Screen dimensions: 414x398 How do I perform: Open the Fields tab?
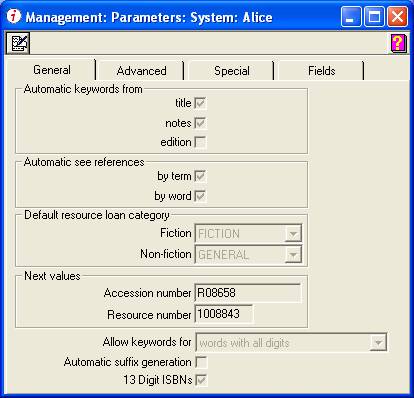coord(321,71)
